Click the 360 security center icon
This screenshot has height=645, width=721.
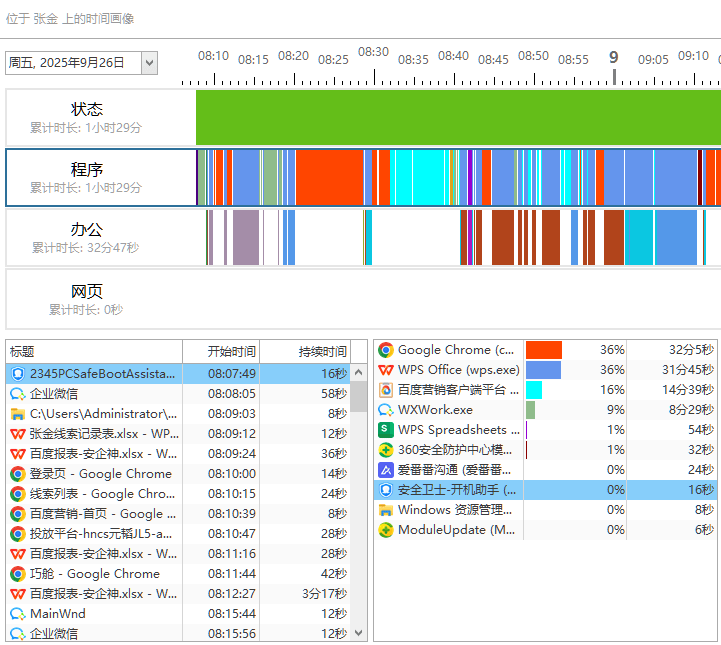pyautogui.click(x=385, y=450)
